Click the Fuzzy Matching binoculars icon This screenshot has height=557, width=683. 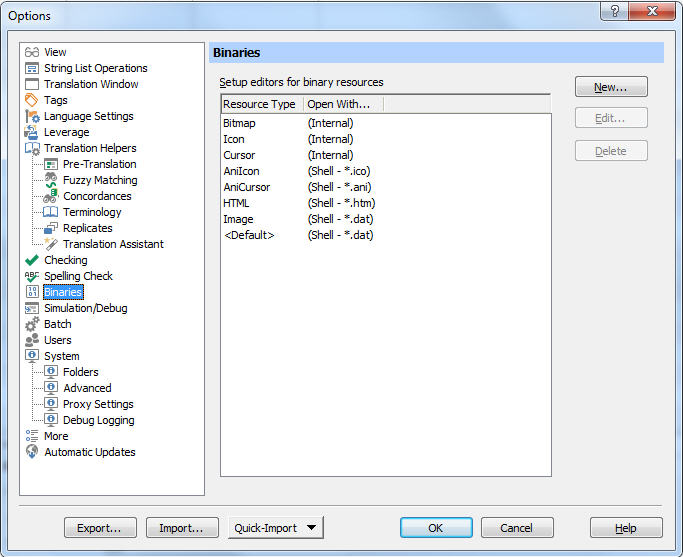[x=51, y=180]
